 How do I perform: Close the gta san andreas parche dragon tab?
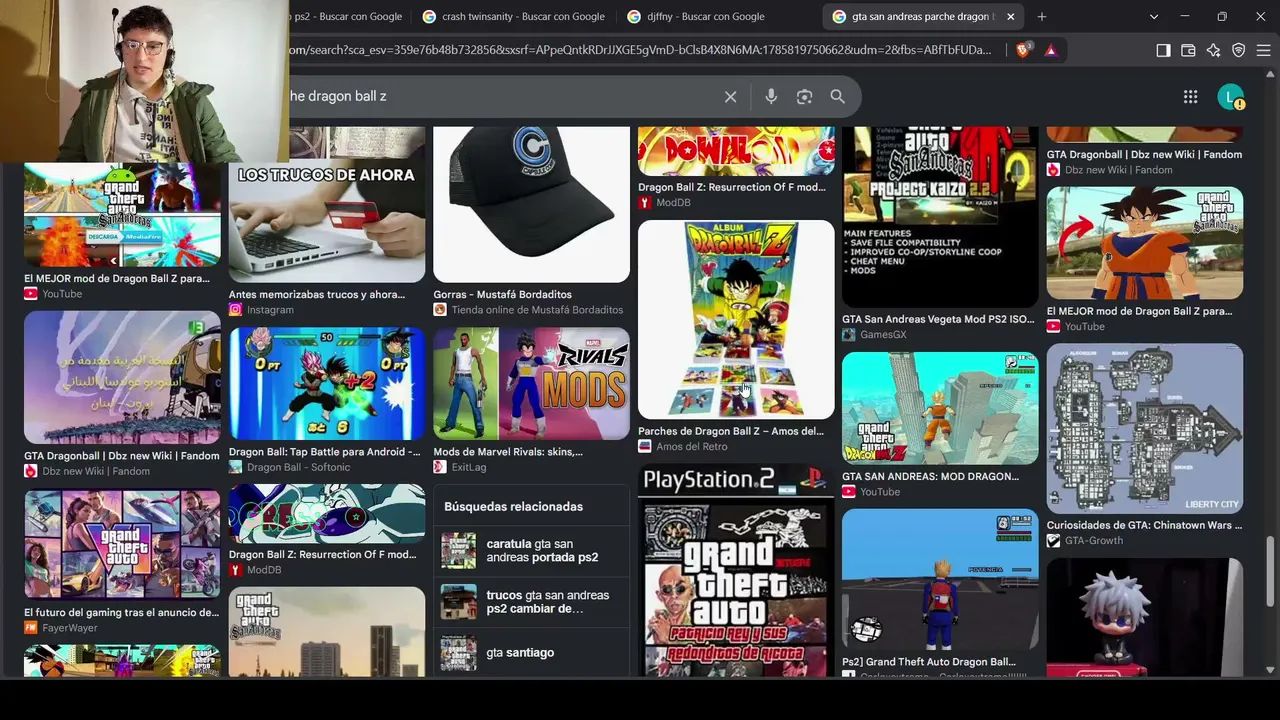tap(1010, 16)
